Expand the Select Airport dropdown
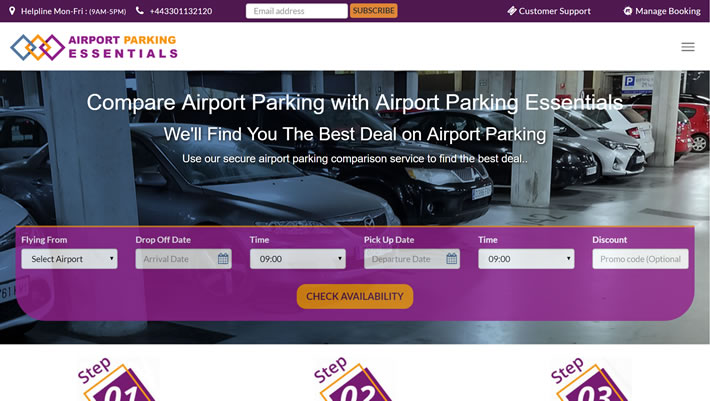This screenshot has width=710, height=401. 69,259
